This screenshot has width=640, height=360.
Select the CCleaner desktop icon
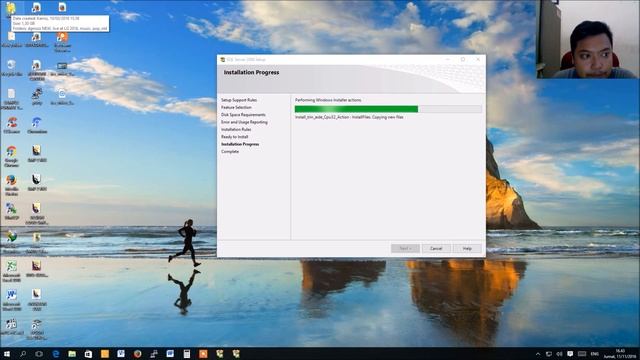click(x=11, y=125)
